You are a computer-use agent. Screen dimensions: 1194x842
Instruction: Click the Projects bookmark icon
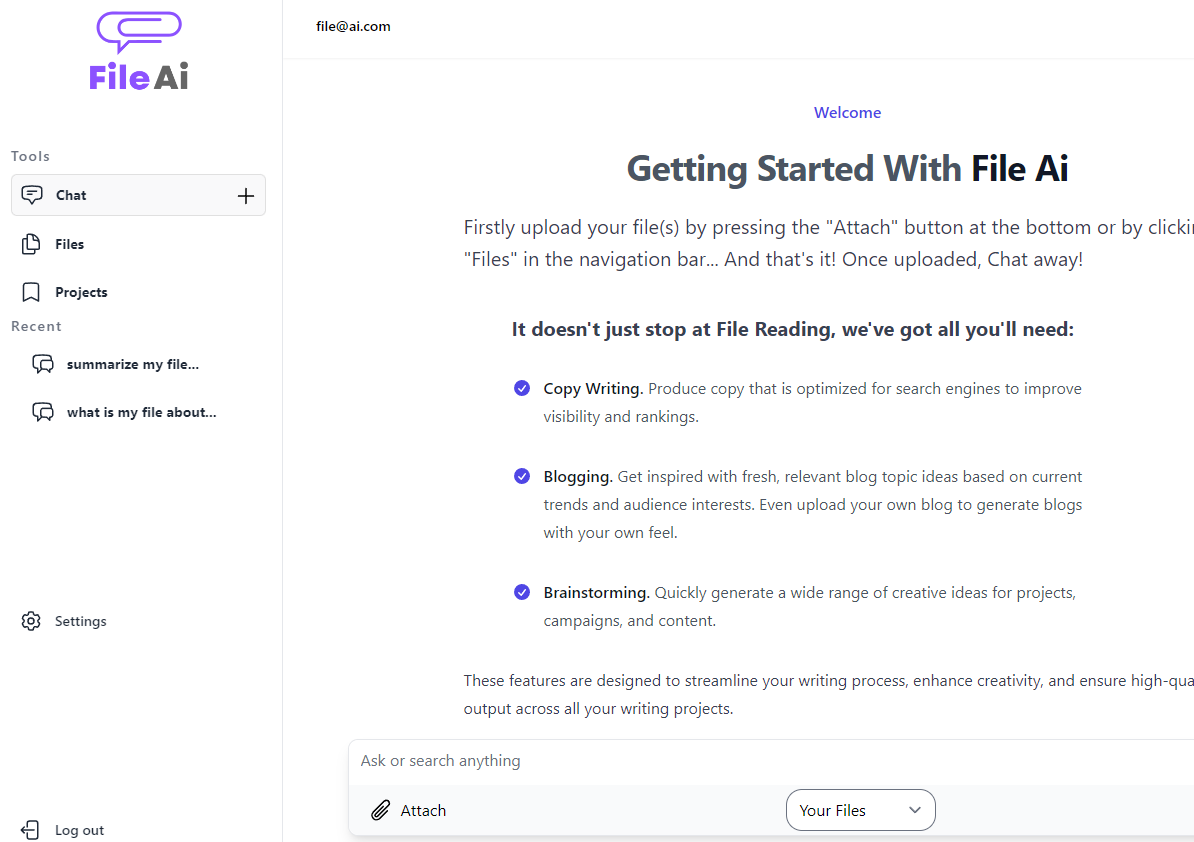(31, 291)
